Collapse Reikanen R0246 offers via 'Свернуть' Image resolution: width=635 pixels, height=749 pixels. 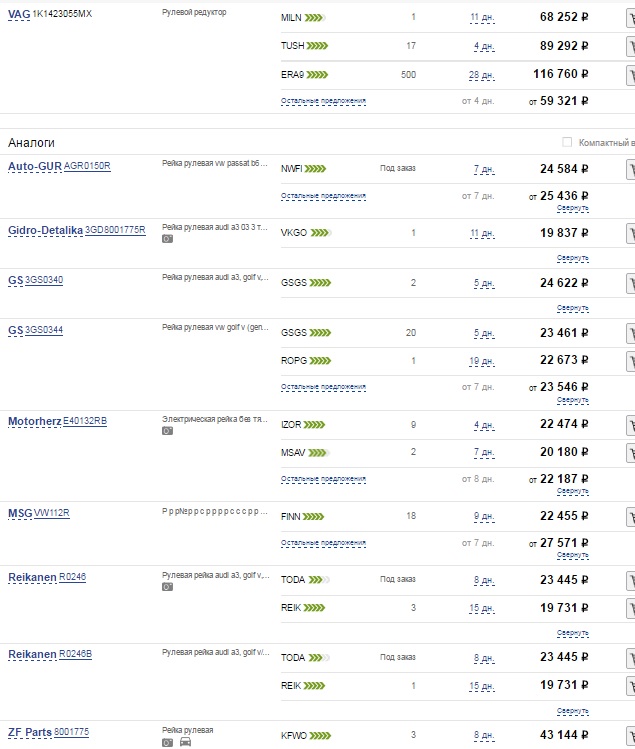(x=572, y=633)
